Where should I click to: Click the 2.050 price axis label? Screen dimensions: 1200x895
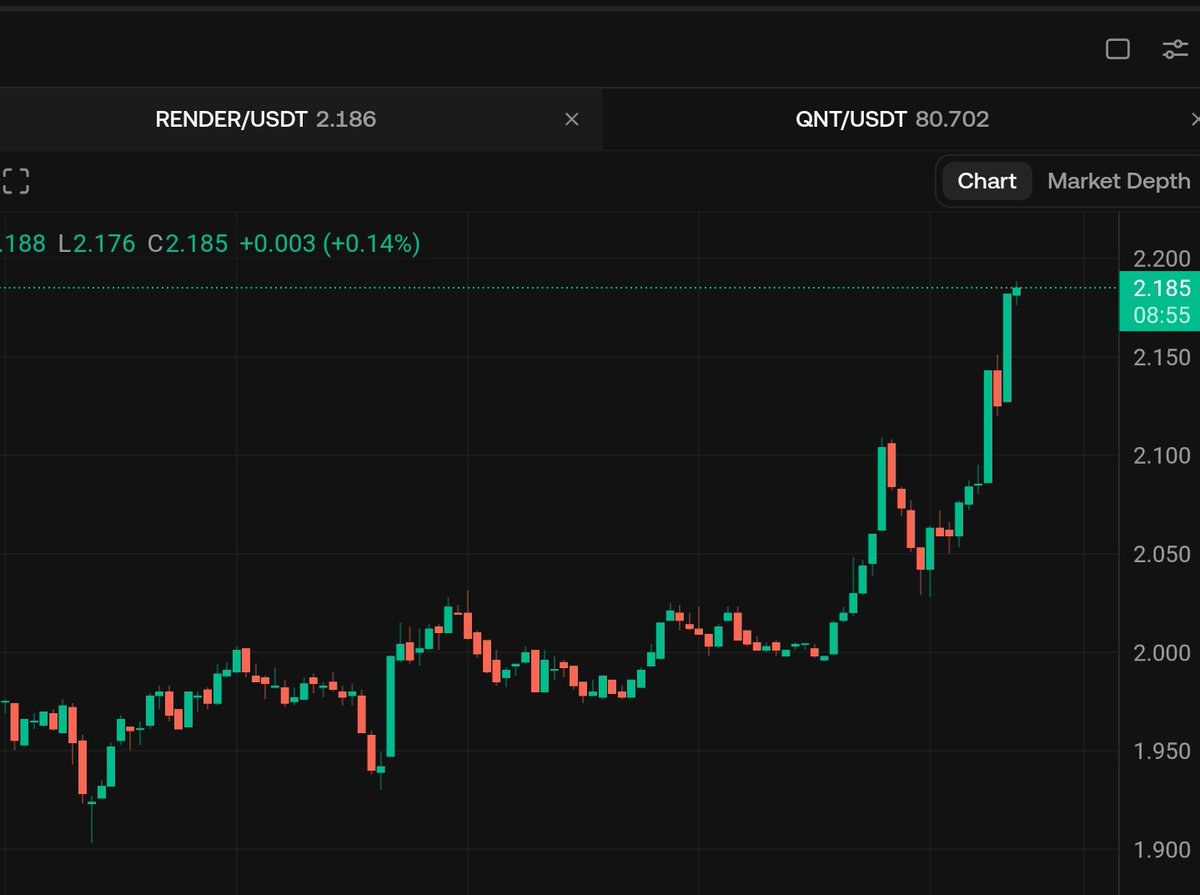[1162, 553]
